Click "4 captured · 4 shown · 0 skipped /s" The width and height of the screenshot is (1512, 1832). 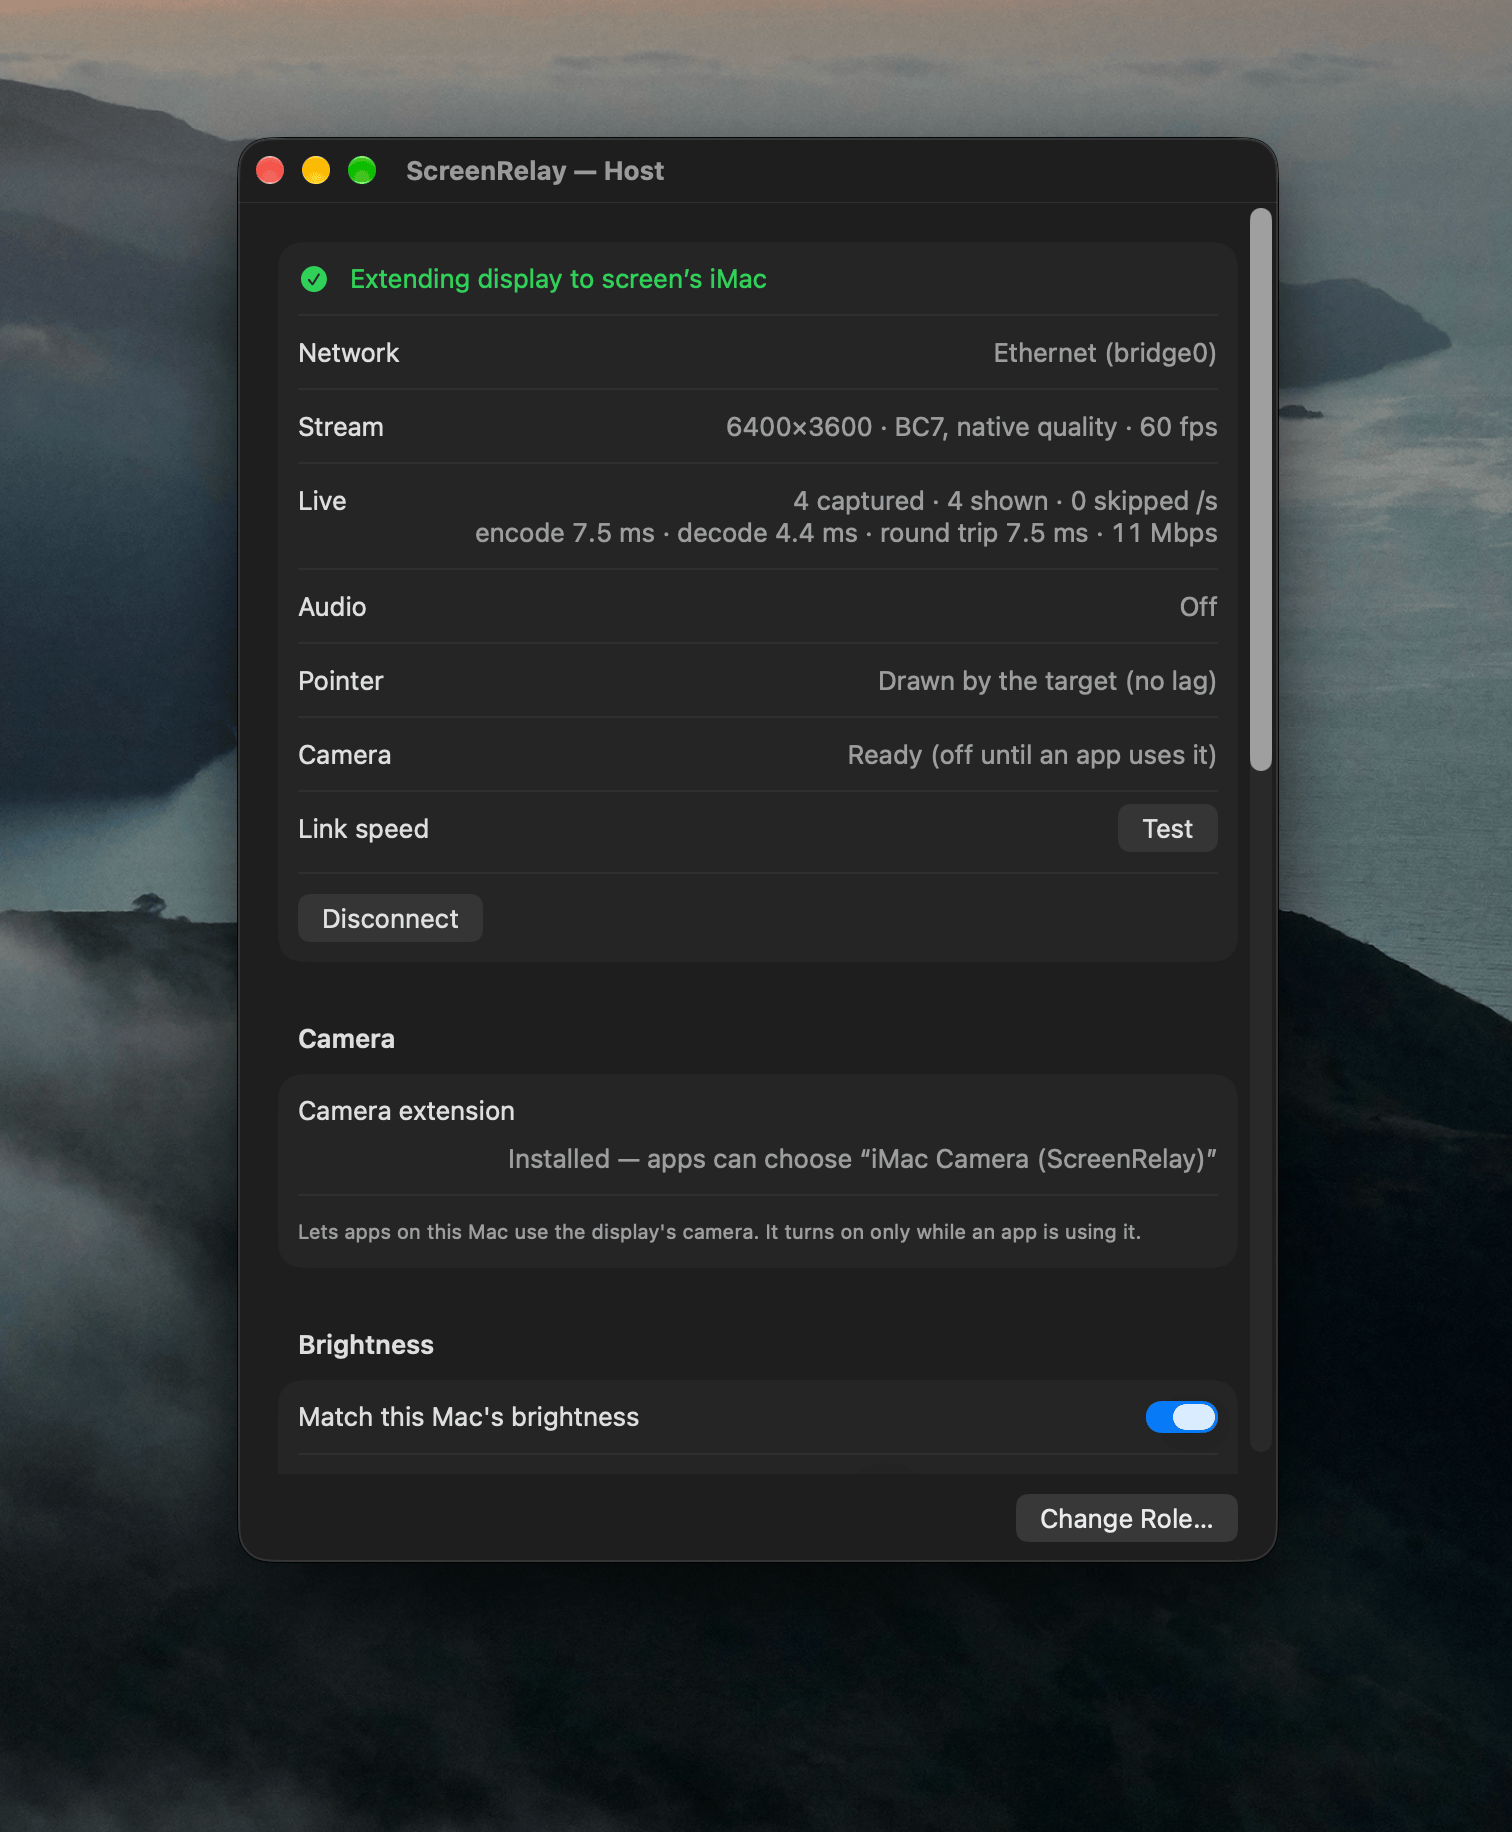(x=1005, y=501)
